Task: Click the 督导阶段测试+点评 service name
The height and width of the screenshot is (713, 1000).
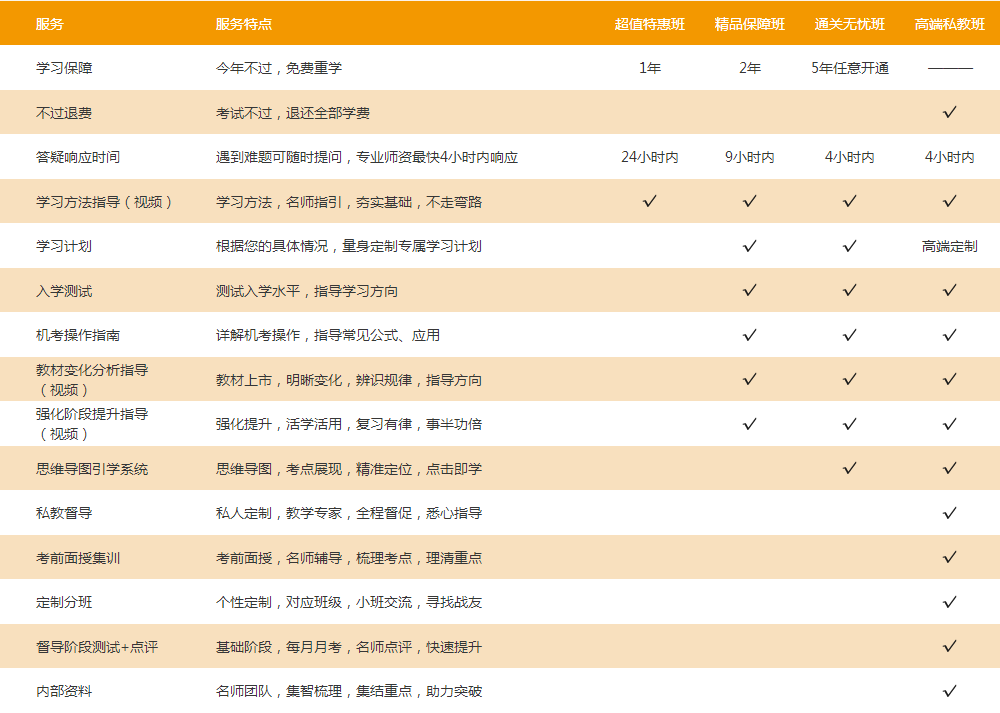Action: tap(97, 647)
